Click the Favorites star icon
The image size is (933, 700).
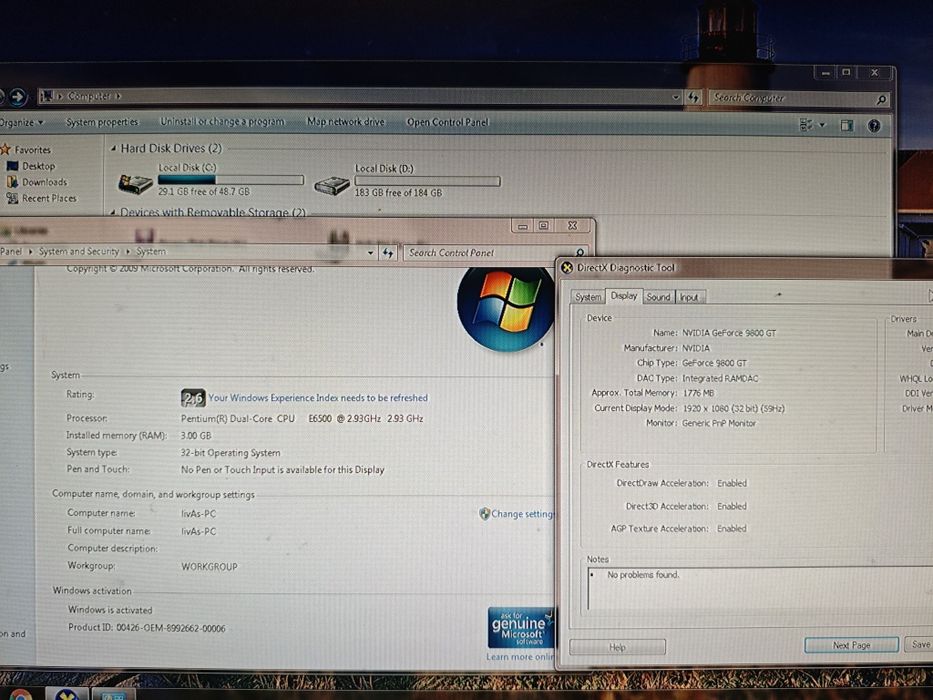coord(6,149)
